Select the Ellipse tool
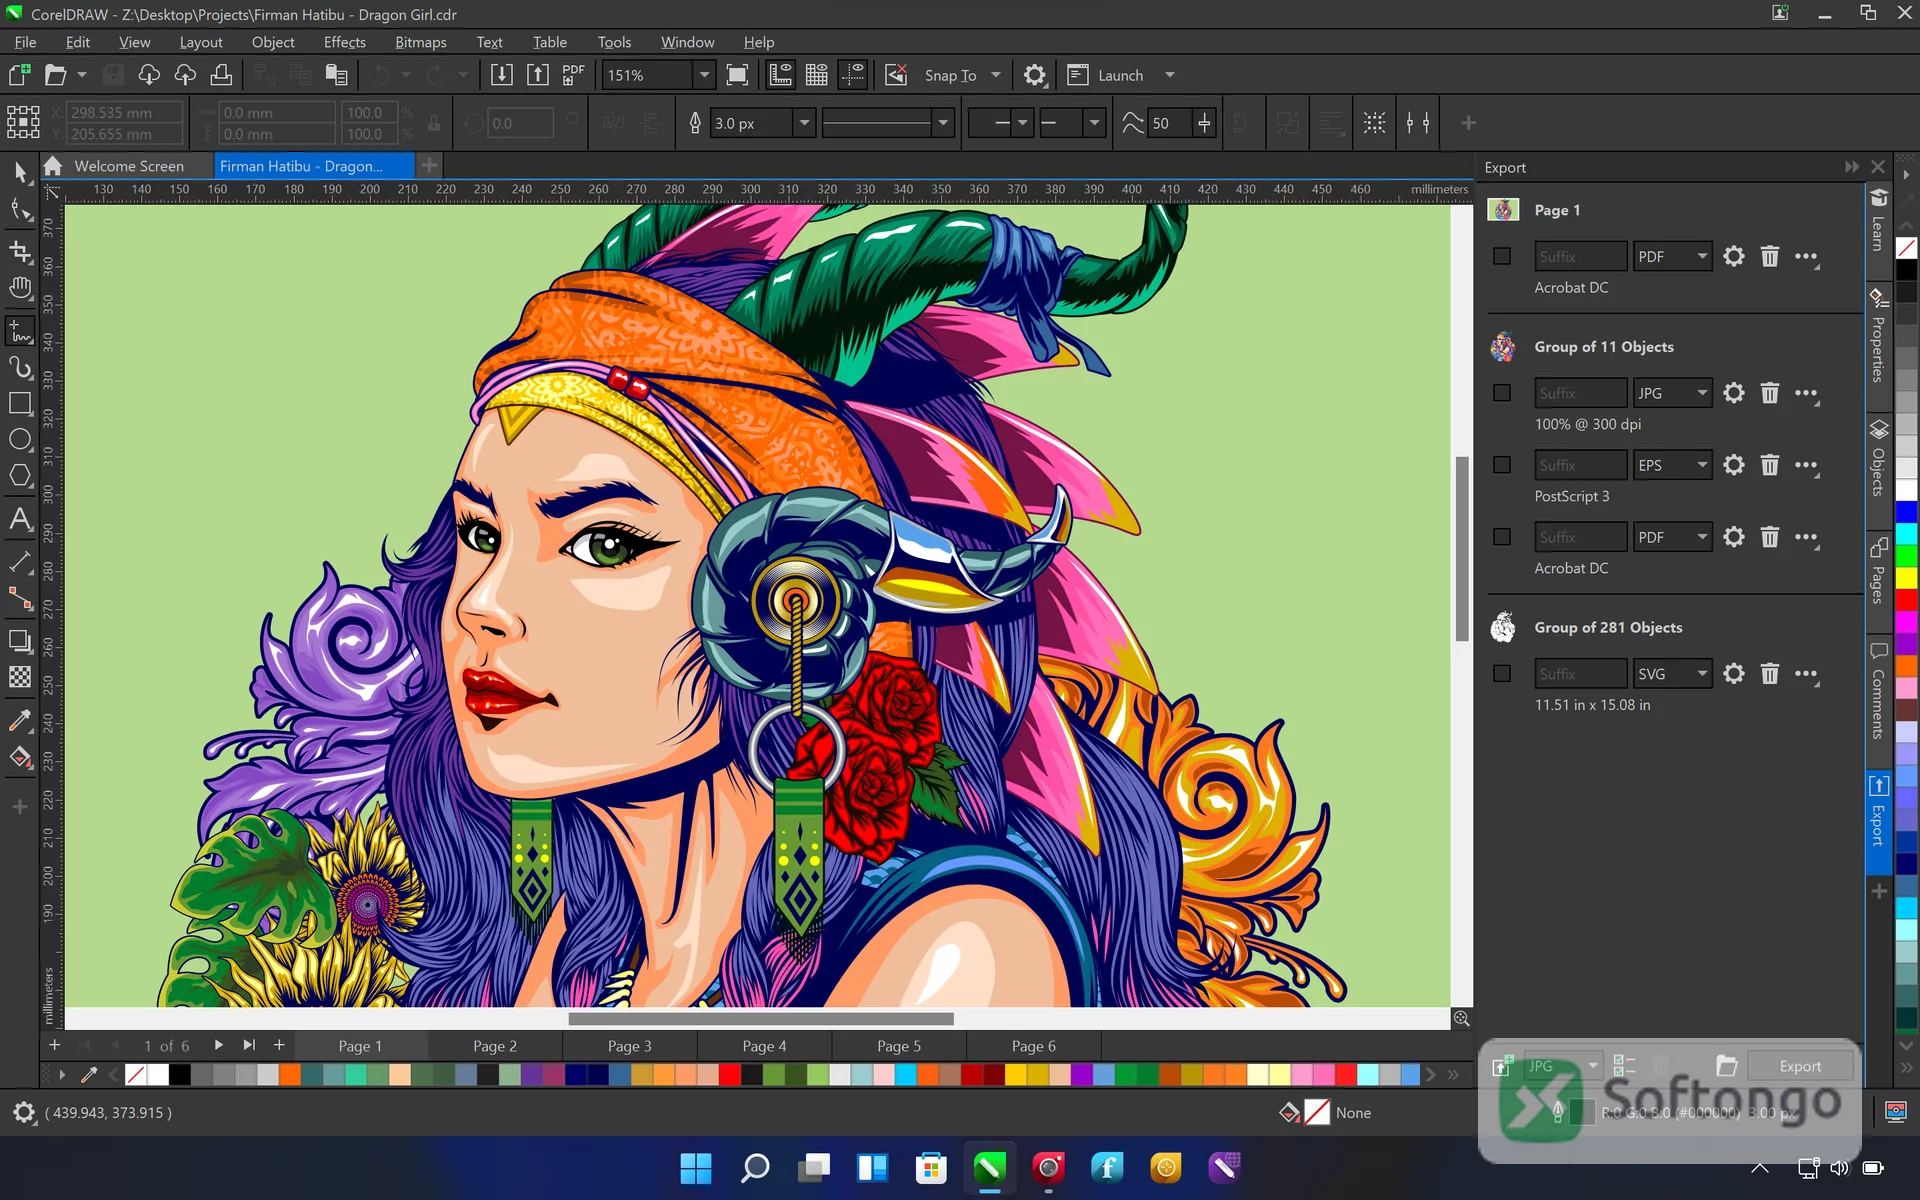 20,439
